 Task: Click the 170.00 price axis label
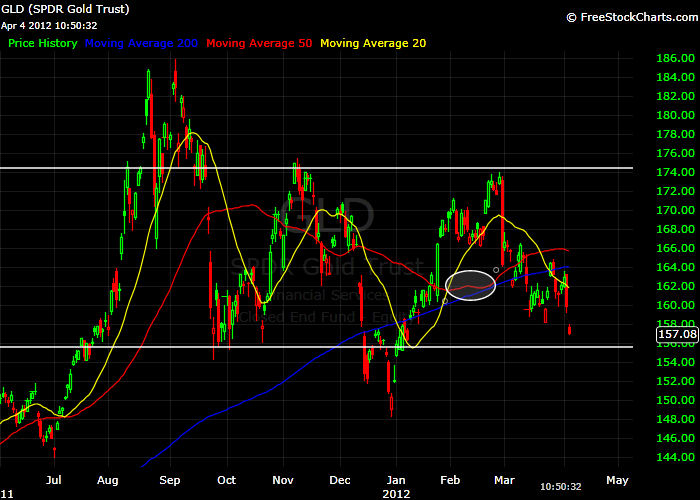coord(677,210)
